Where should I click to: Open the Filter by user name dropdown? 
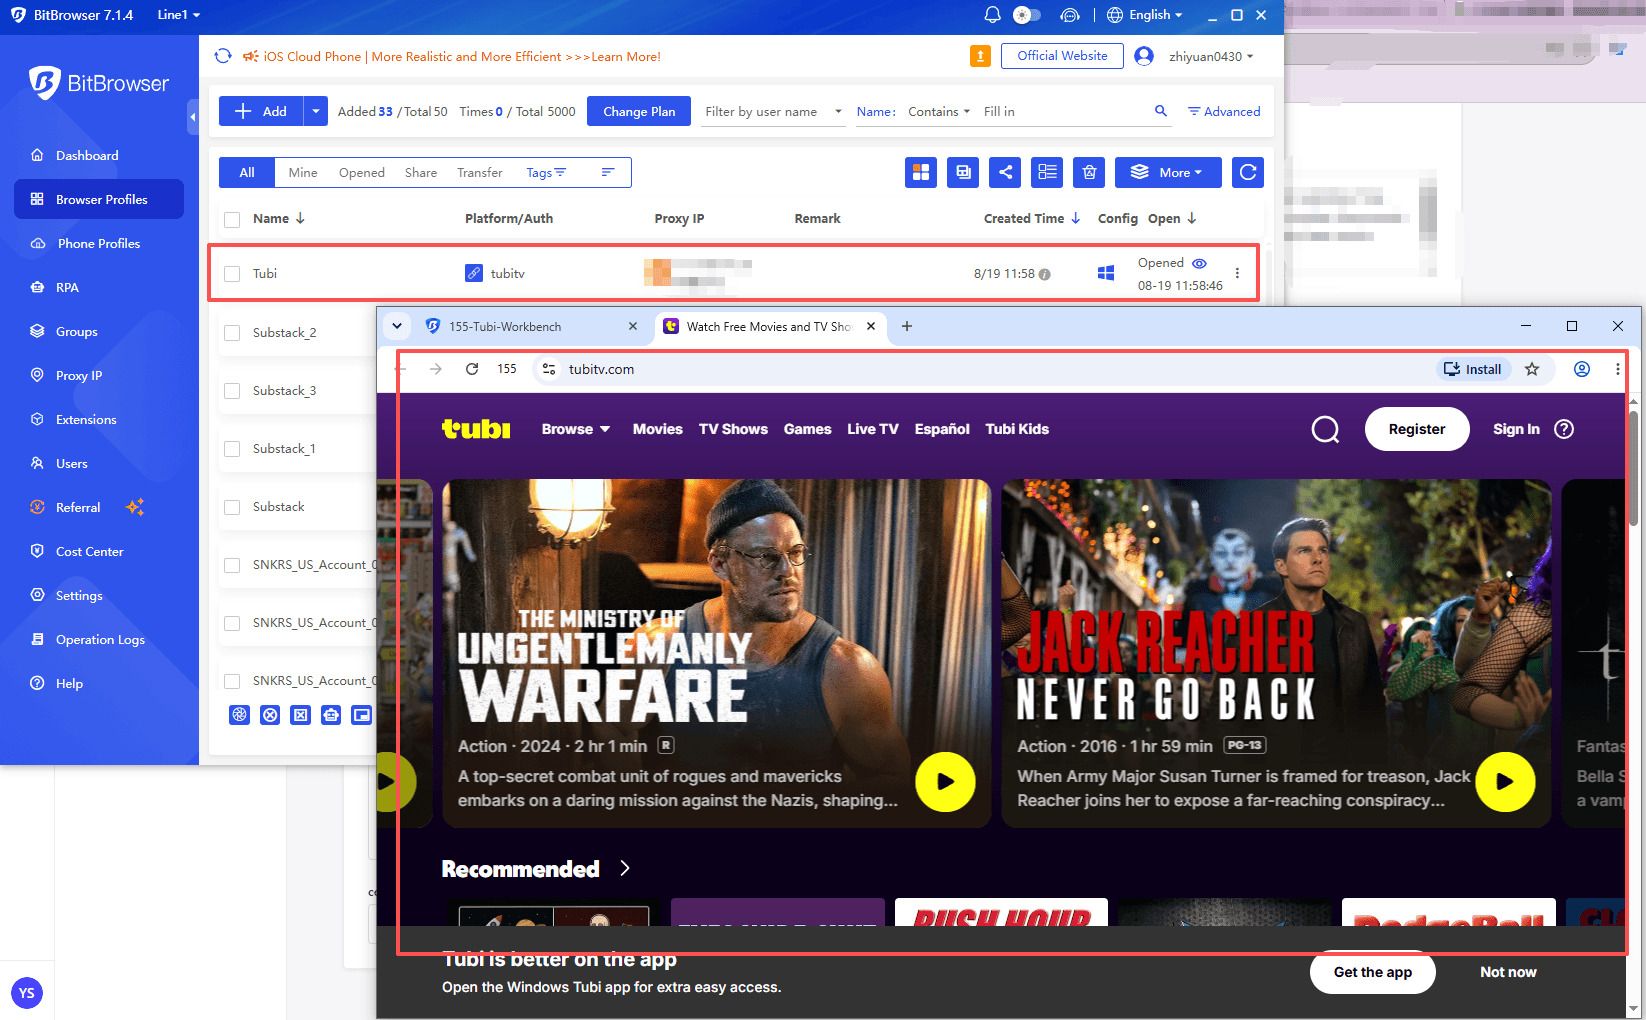(x=773, y=112)
